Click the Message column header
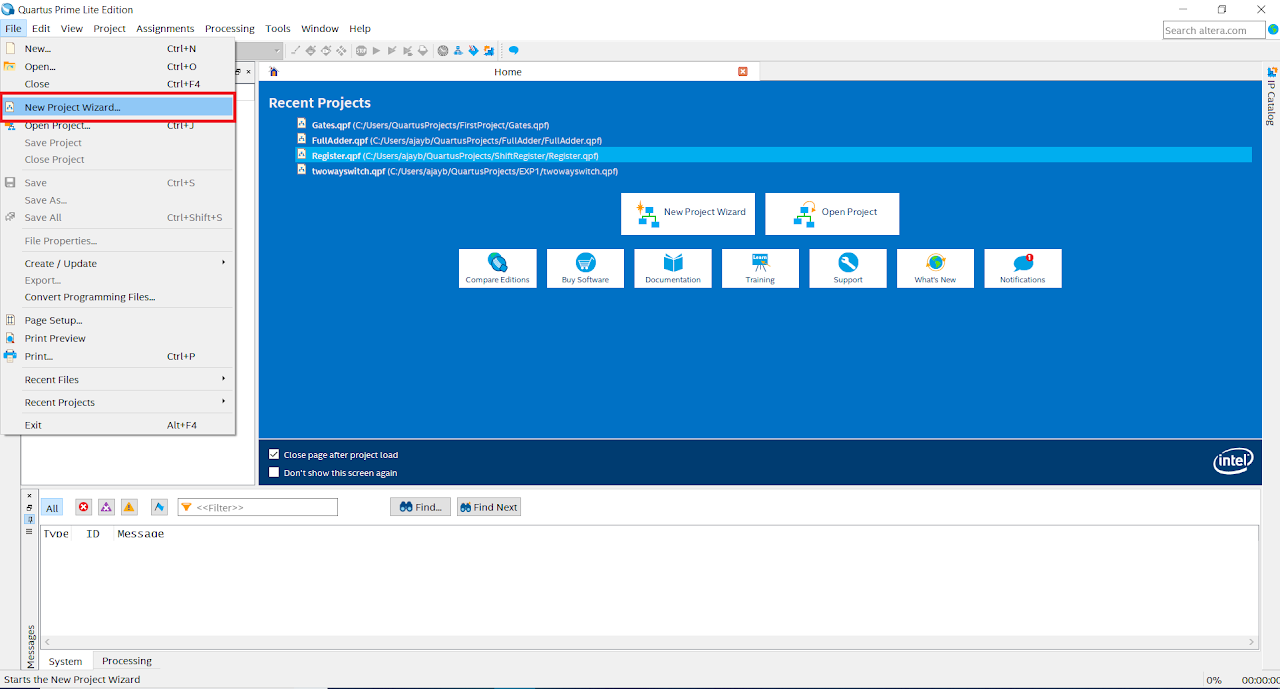The height and width of the screenshot is (689, 1280). pyautogui.click(x=140, y=534)
